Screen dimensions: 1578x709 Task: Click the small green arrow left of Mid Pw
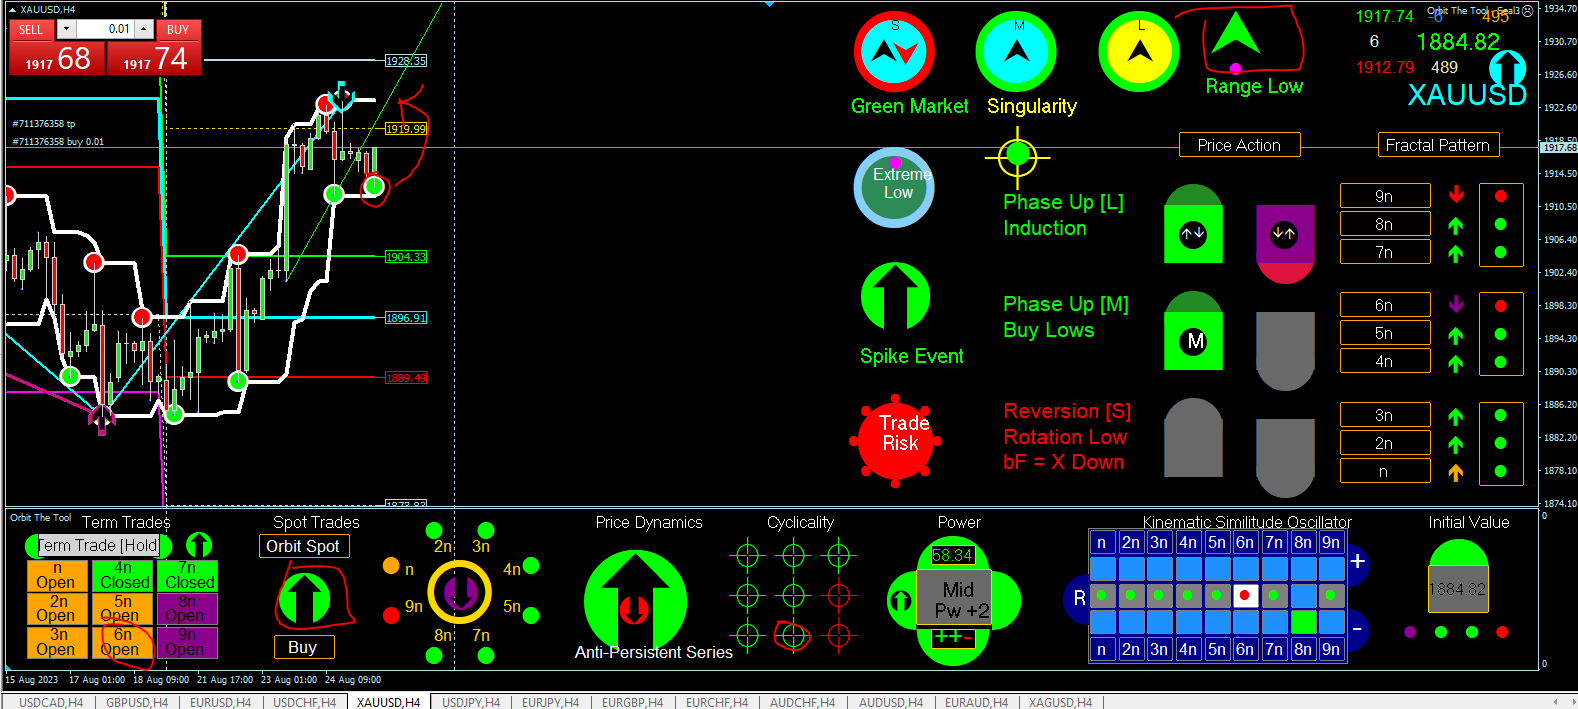click(901, 600)
